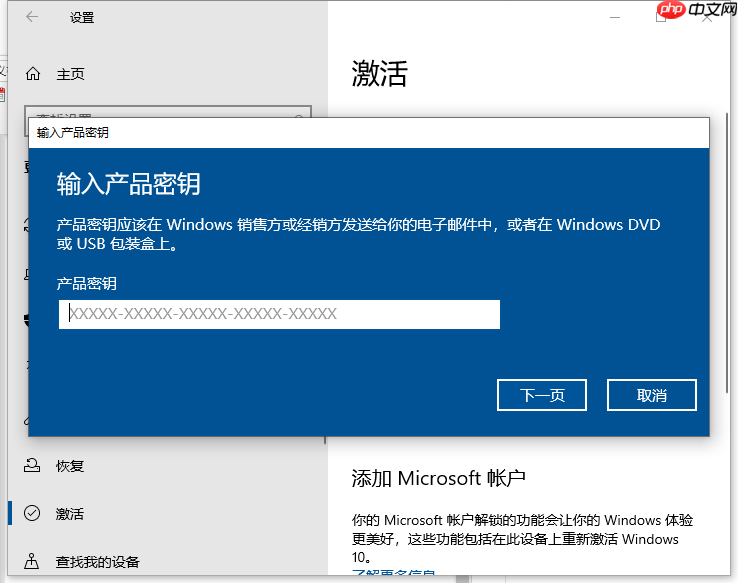Open the 主页 home icon
738x583 pixels.
point(33,74)
